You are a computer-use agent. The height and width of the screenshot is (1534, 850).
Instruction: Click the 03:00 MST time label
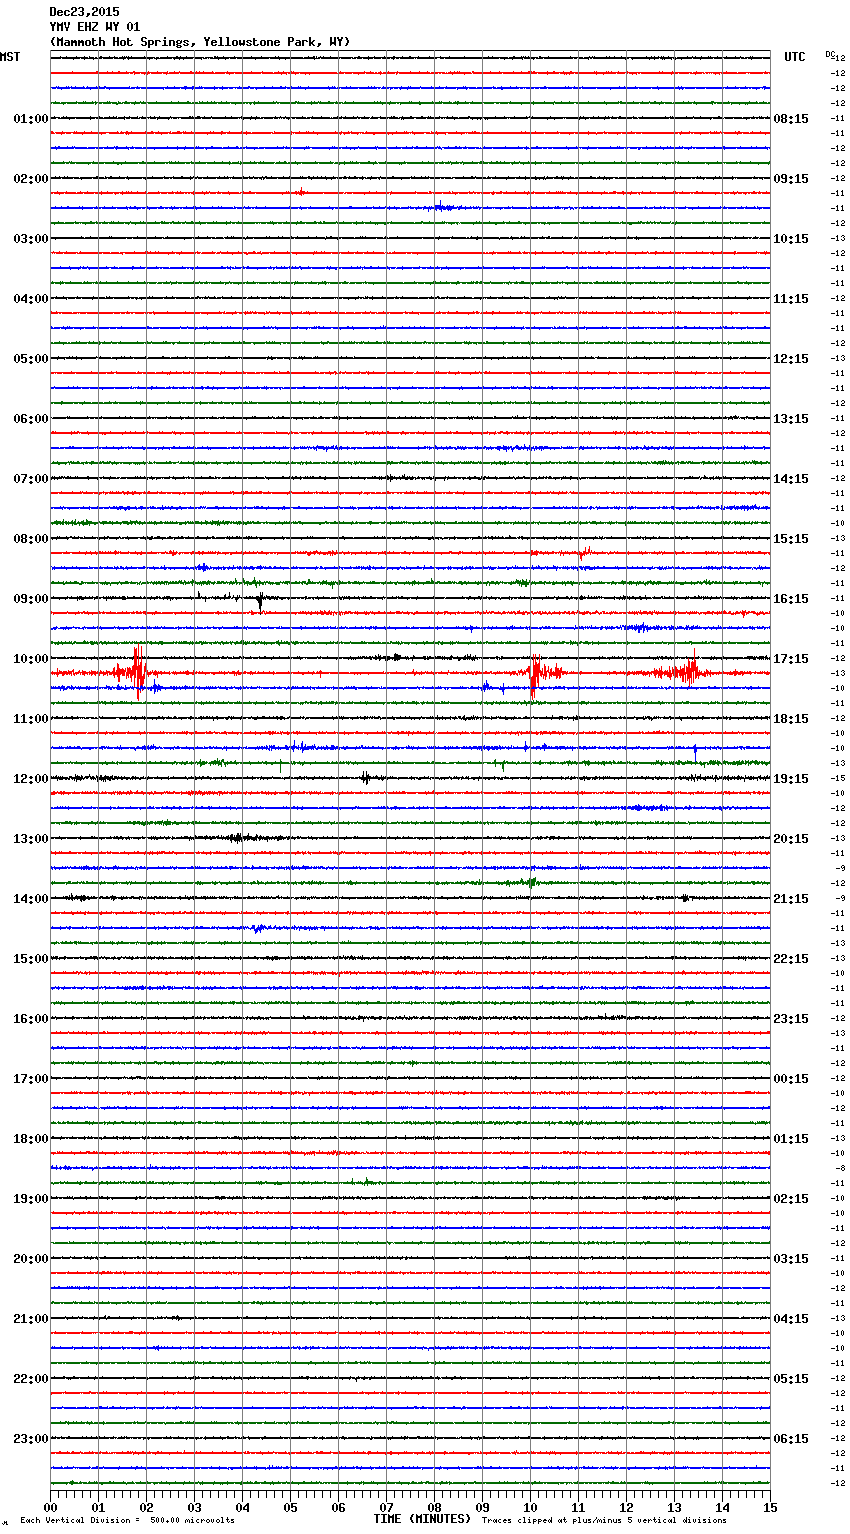pyautogui.click(x=31, y=239)
